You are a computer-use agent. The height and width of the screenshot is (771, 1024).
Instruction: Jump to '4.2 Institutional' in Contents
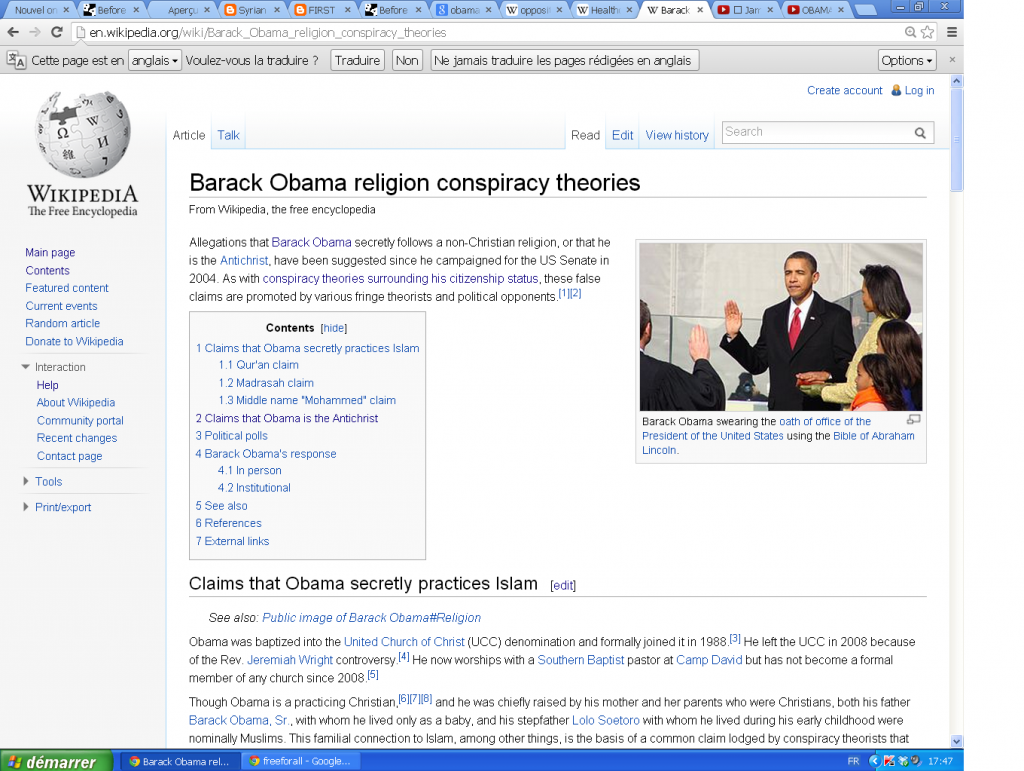tap(254, 488)
